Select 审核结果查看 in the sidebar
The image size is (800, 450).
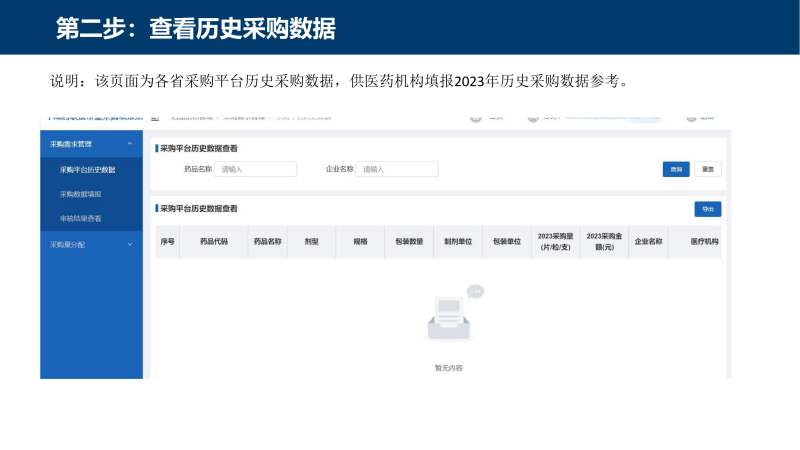click(x=80, y=218)
